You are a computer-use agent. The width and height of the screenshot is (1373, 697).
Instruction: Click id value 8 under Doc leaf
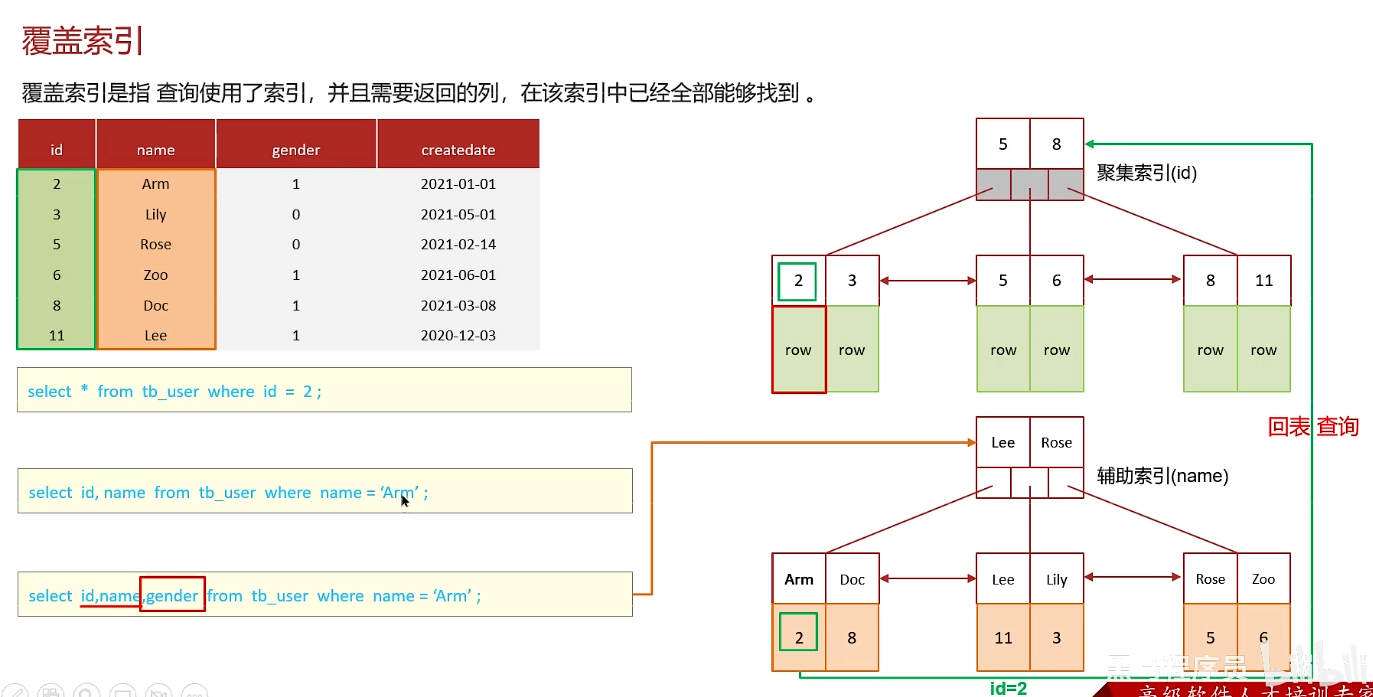tap(852, 637)
